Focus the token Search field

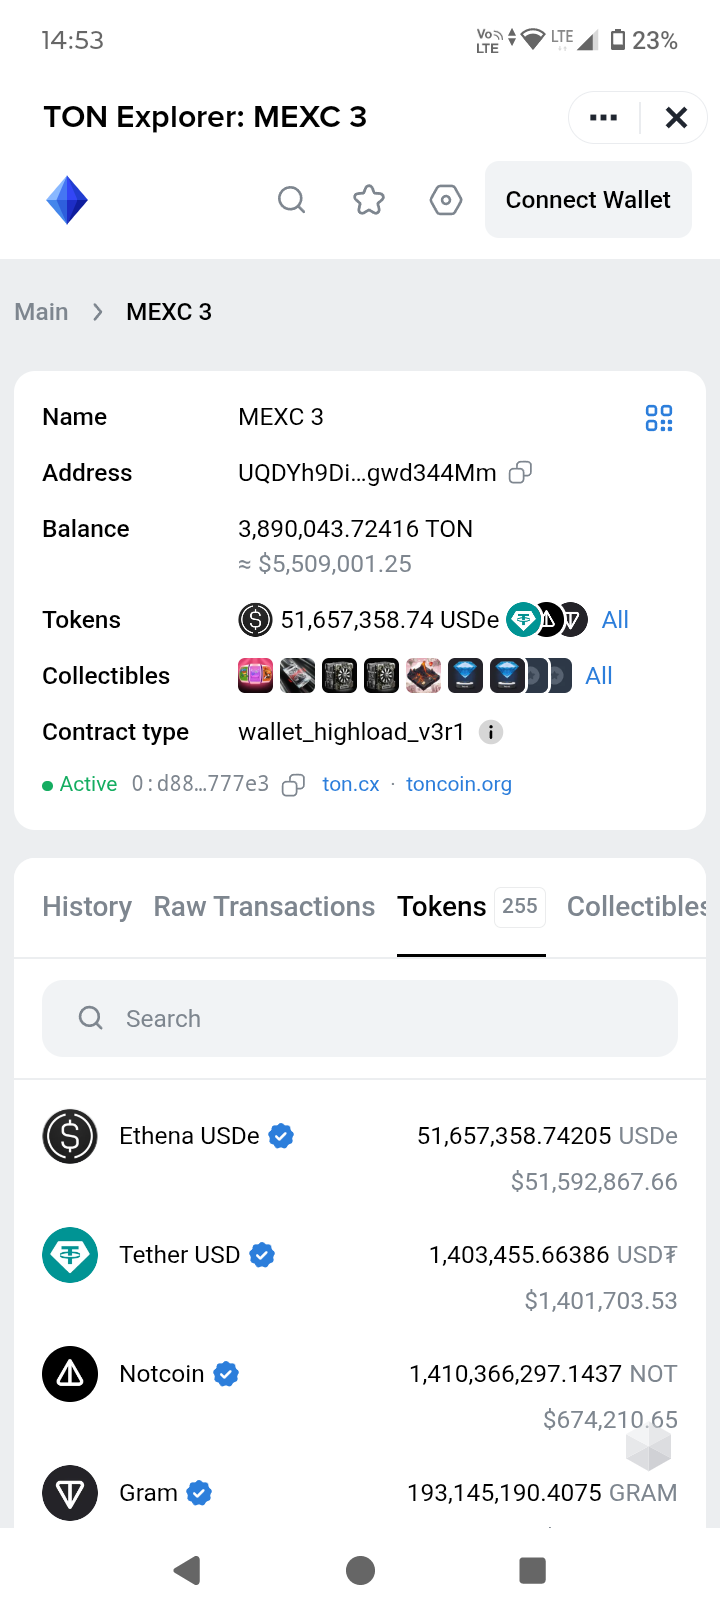point(360,1019)
